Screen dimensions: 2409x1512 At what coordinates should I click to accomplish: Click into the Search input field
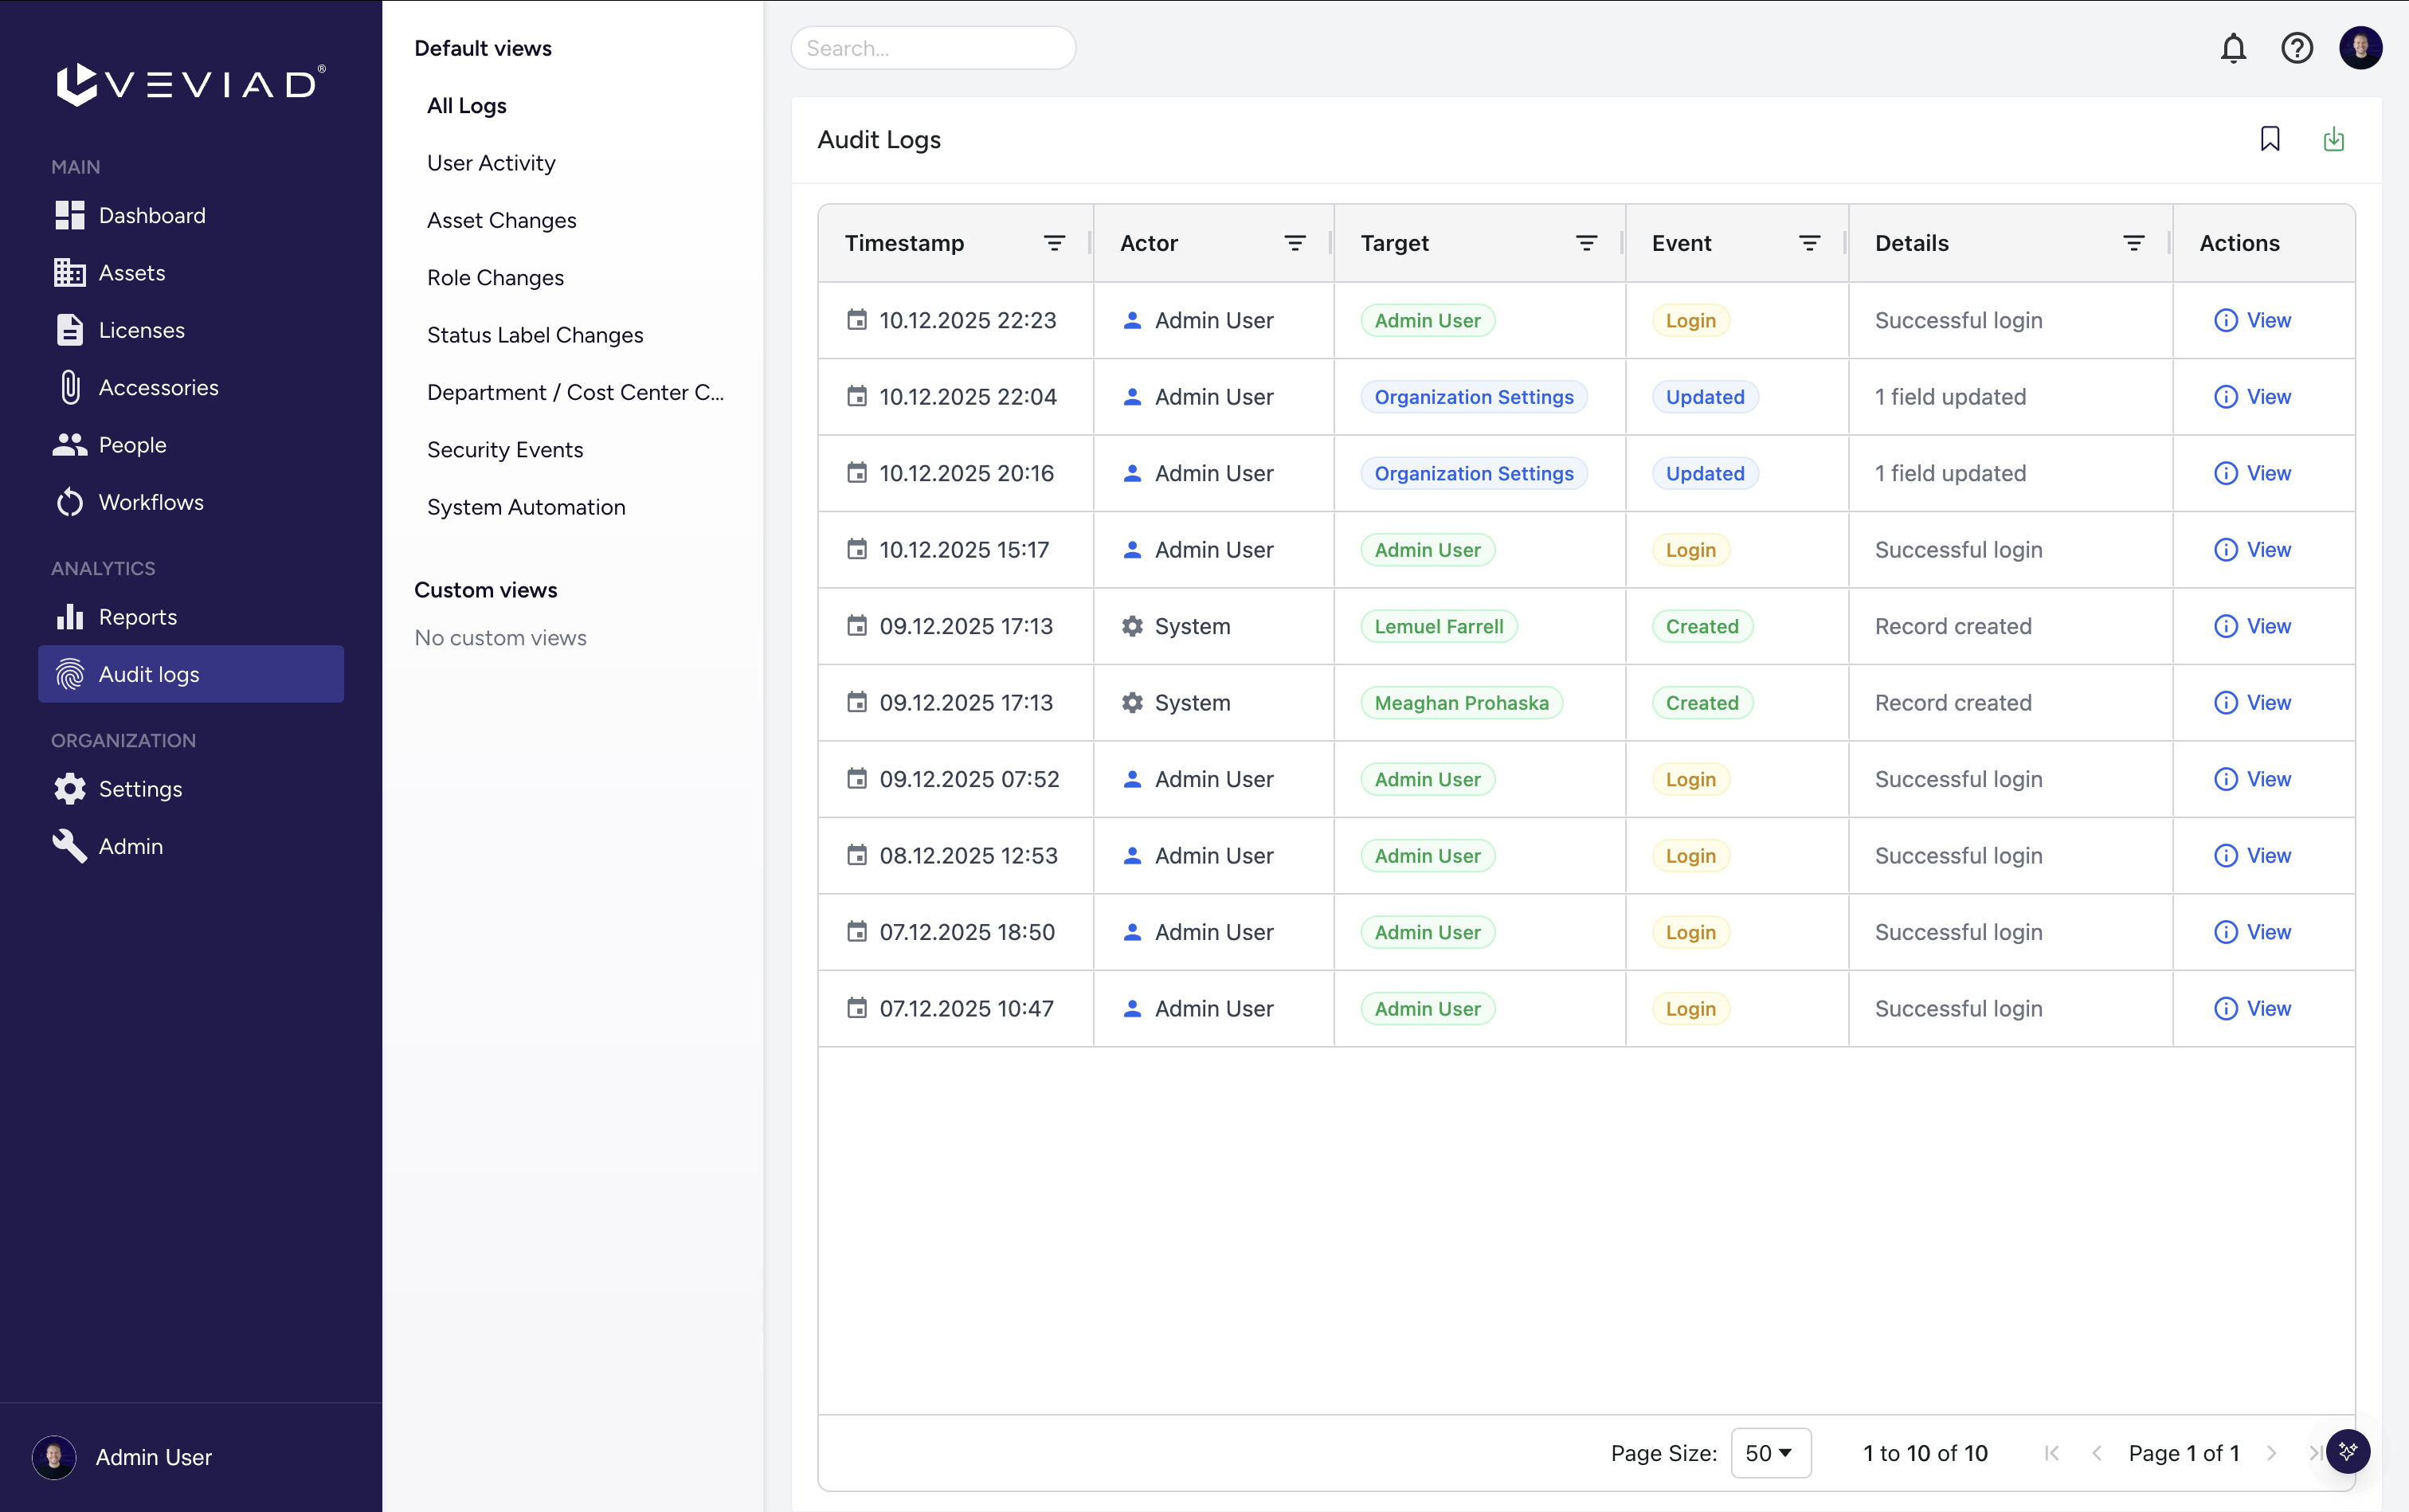932,48
